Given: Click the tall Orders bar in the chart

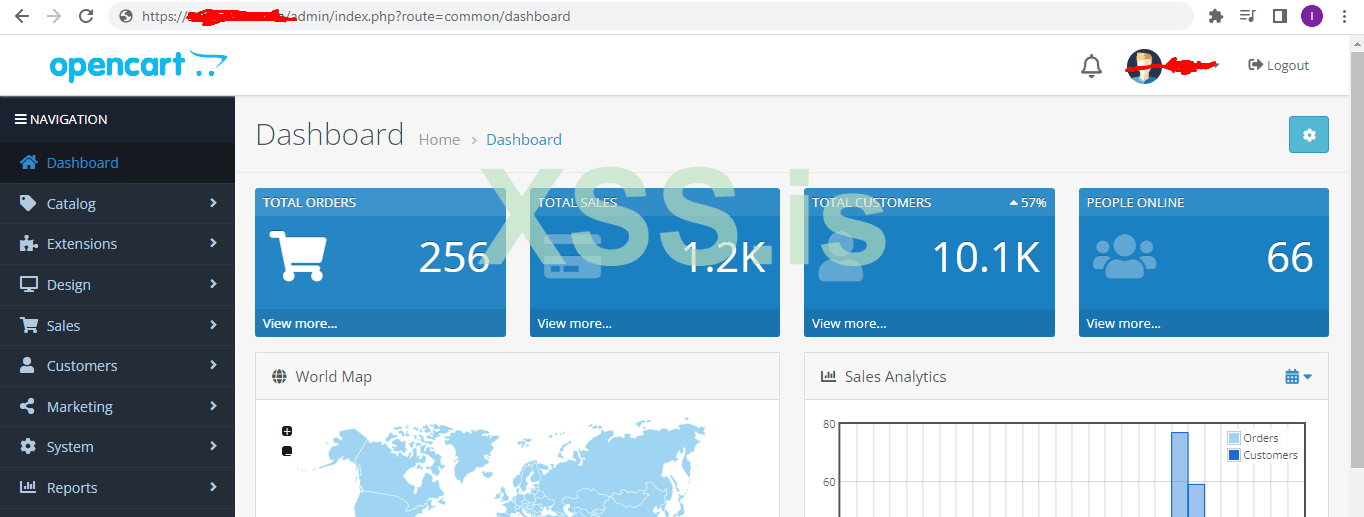Looking at the screenshot, I should point(1180,474).
